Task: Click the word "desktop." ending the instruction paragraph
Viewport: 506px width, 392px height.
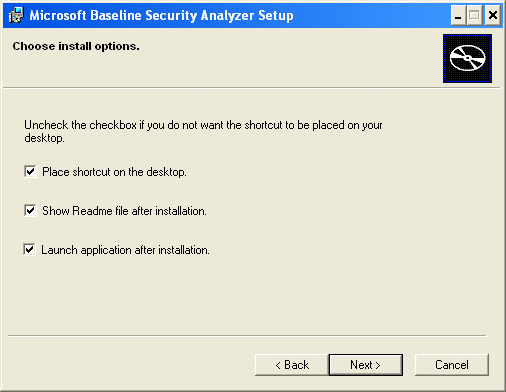Action: [x=44, y=138]
